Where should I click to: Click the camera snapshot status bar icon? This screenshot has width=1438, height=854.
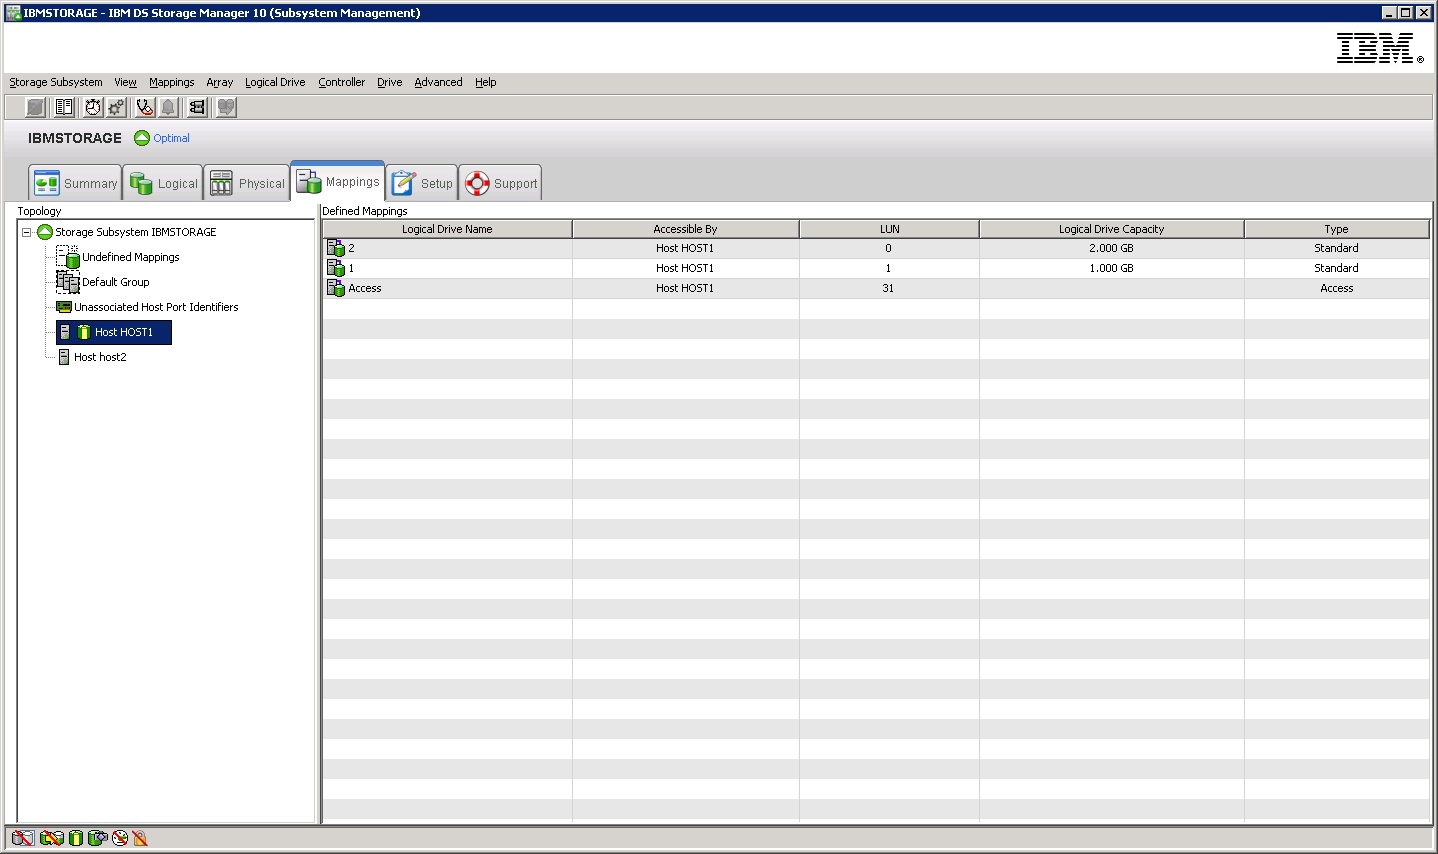[x=97, y=838]
